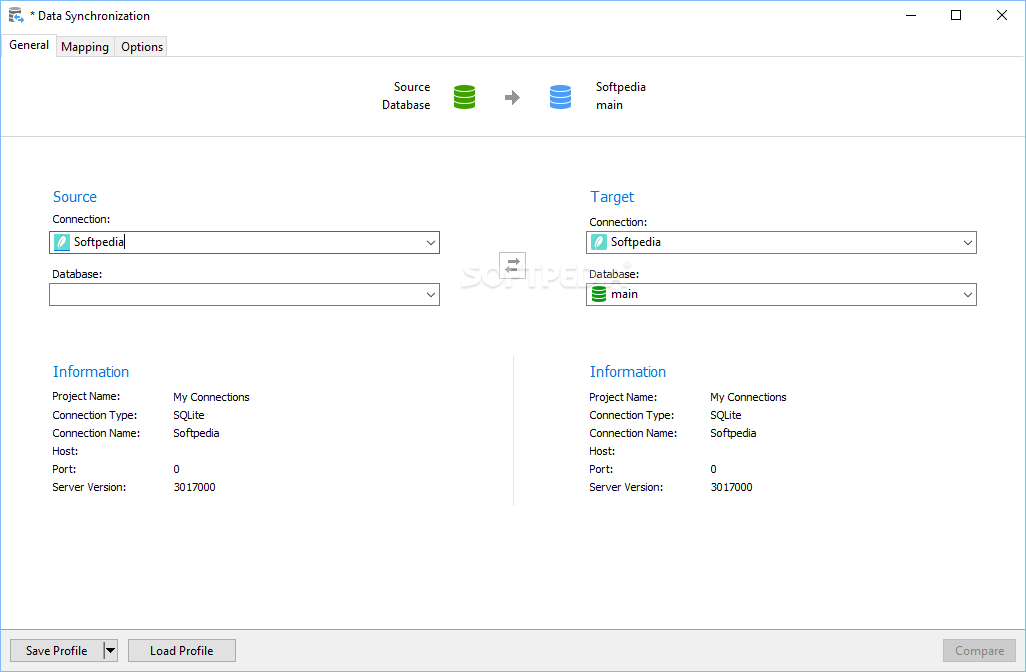
Task: Open the Source Database dropdown arrow
Action: point(431,294)
